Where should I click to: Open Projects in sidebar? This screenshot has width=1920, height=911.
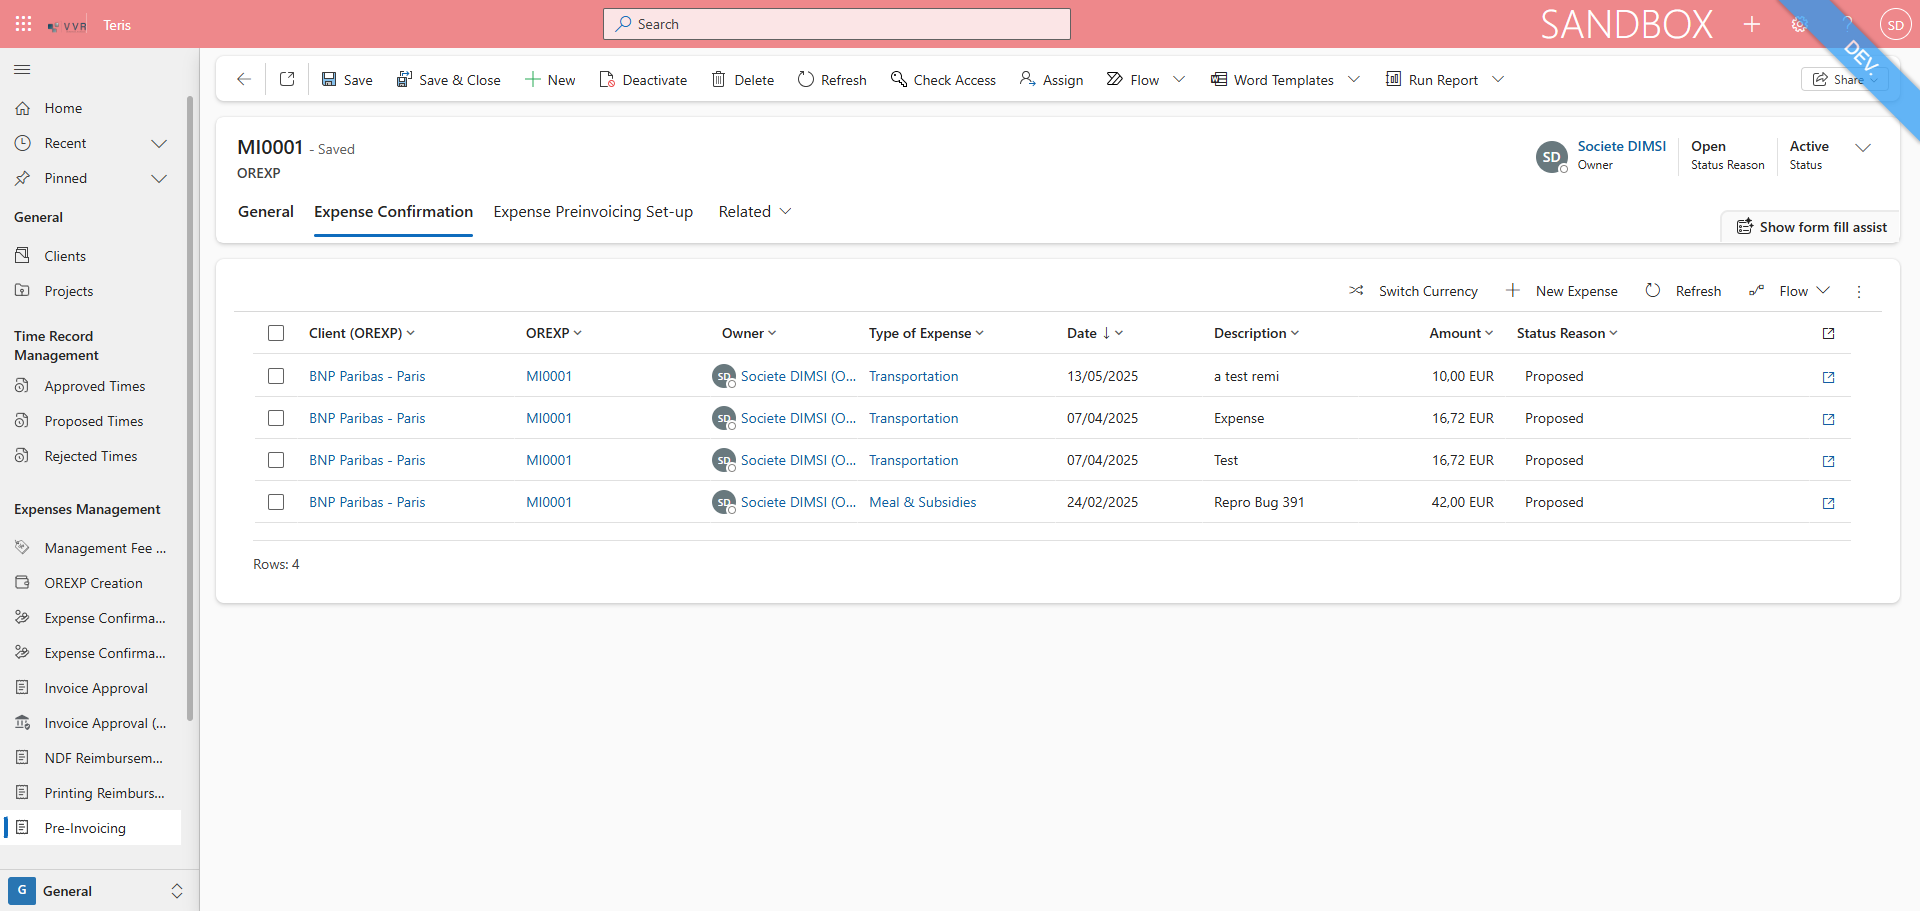click(x=91, y=291)
